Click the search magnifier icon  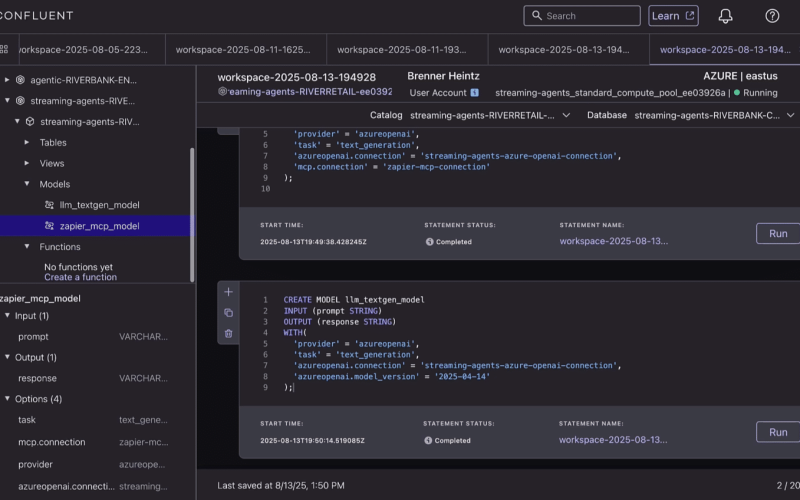[536, 16]
